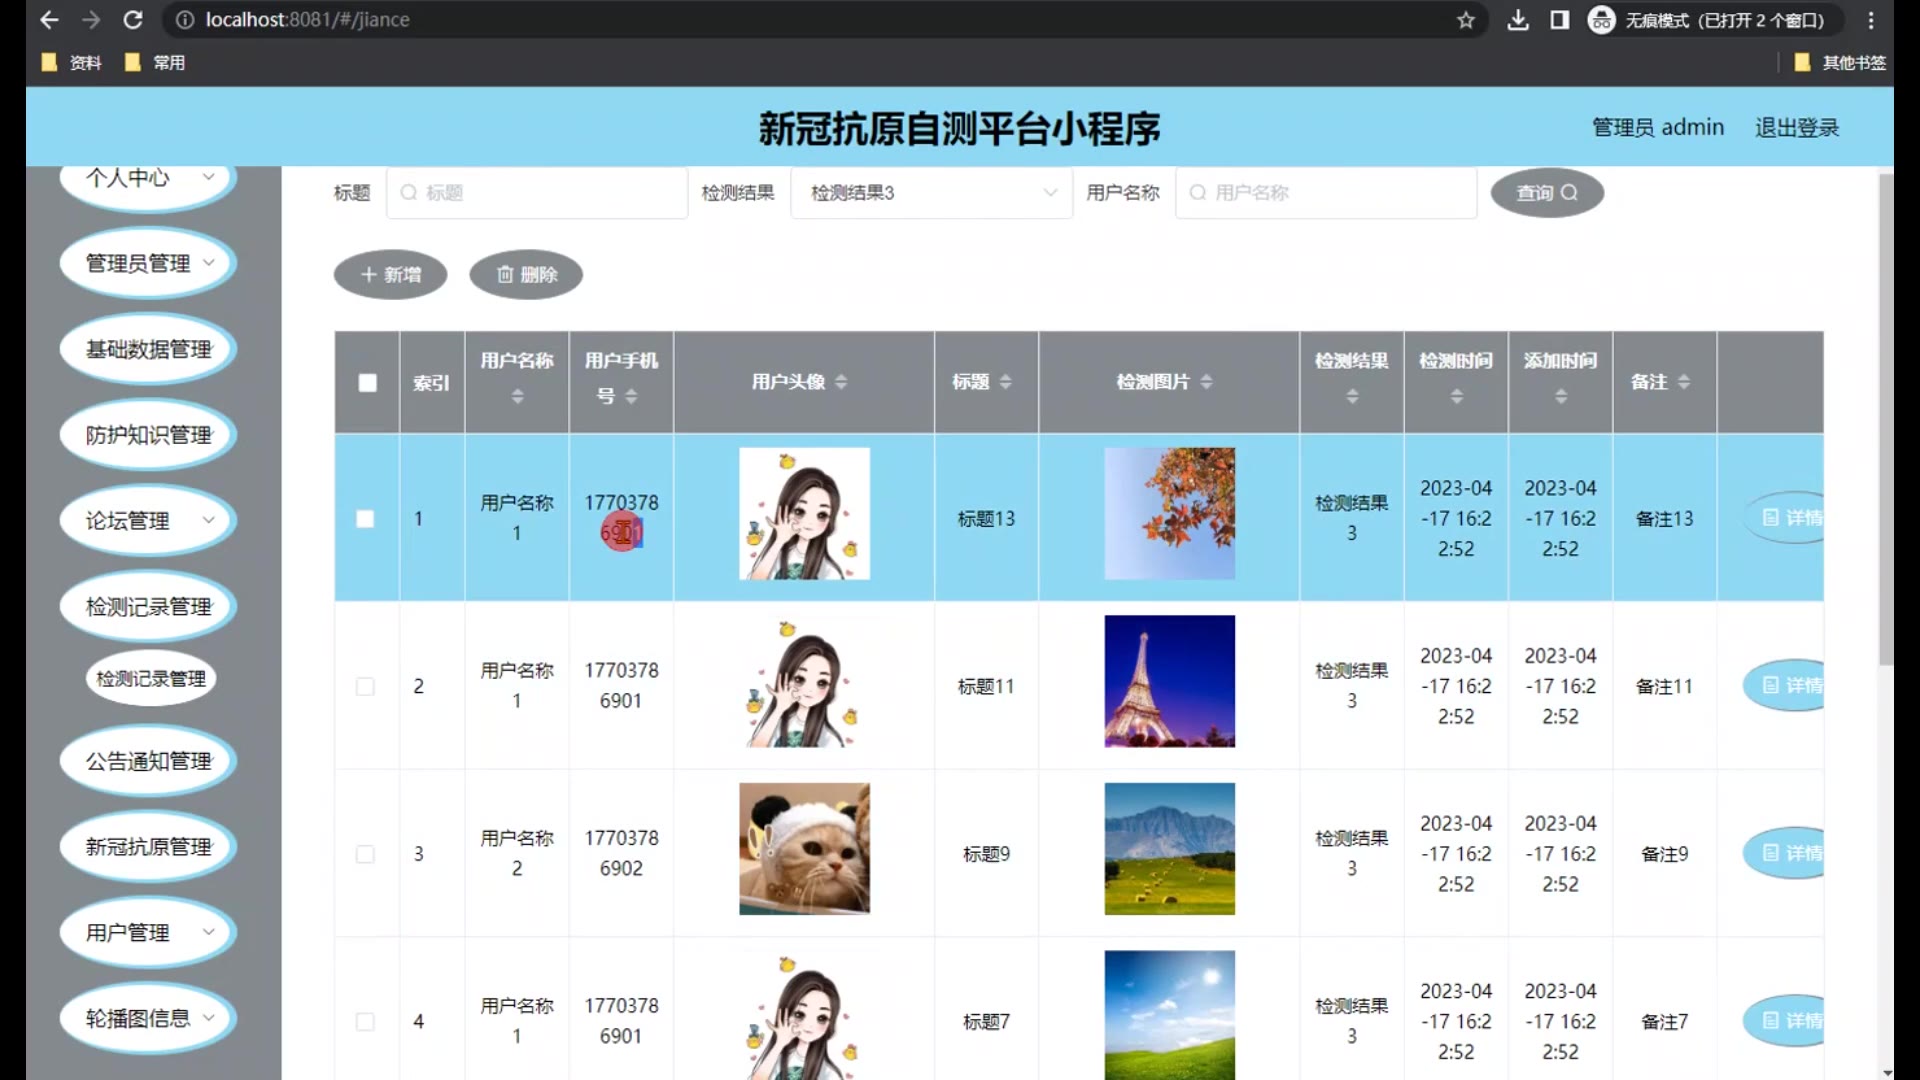Collapse the parent 检测记录管理 sidebar menu
The width and height of the screenshot is (1920, 1080).
pyautogui.click(x=148, y=607)
